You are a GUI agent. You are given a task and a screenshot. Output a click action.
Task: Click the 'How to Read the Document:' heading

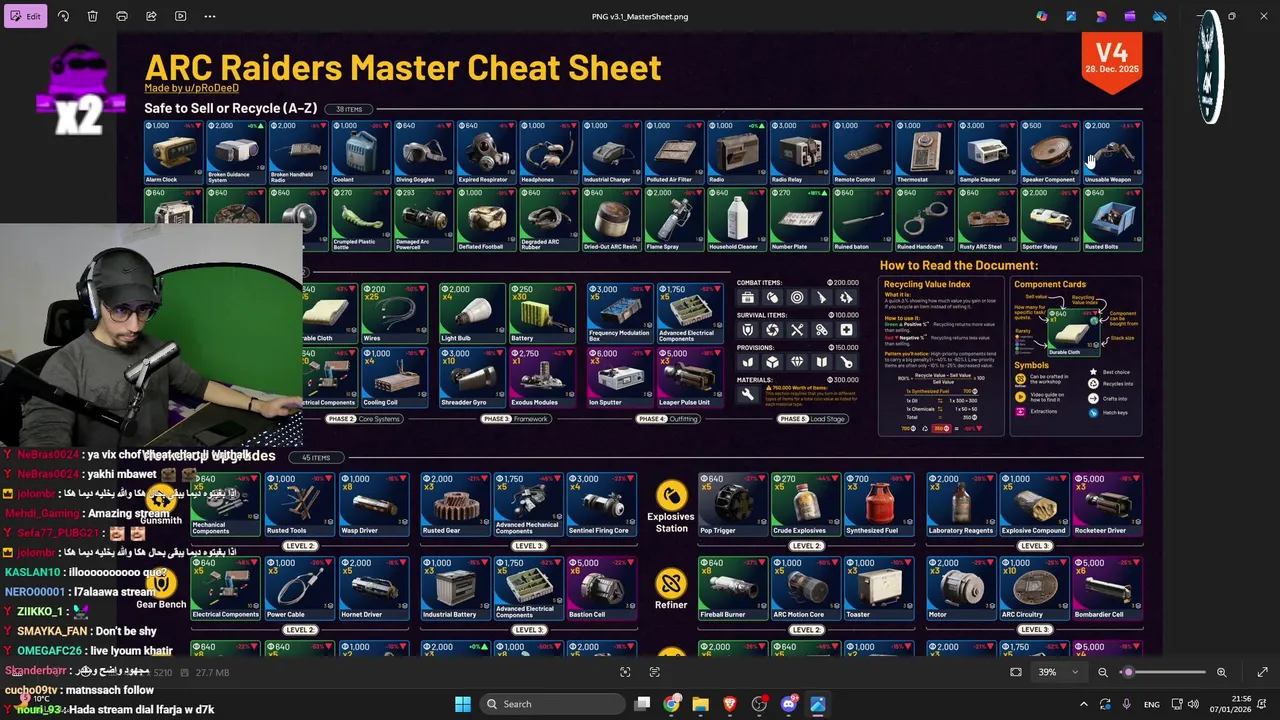(x=959, y=265)
